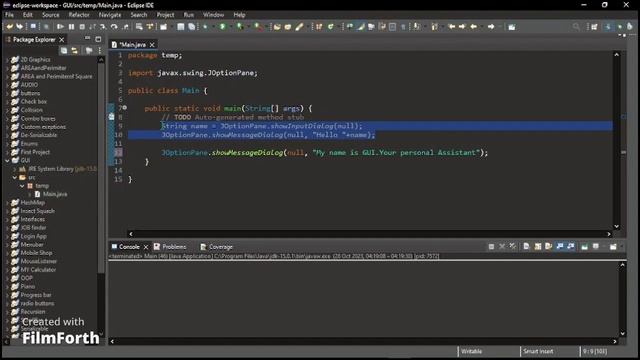Viewport: 640px width, 360px height.
Task: Open the Source menu
Action: [x=51, y=15]
